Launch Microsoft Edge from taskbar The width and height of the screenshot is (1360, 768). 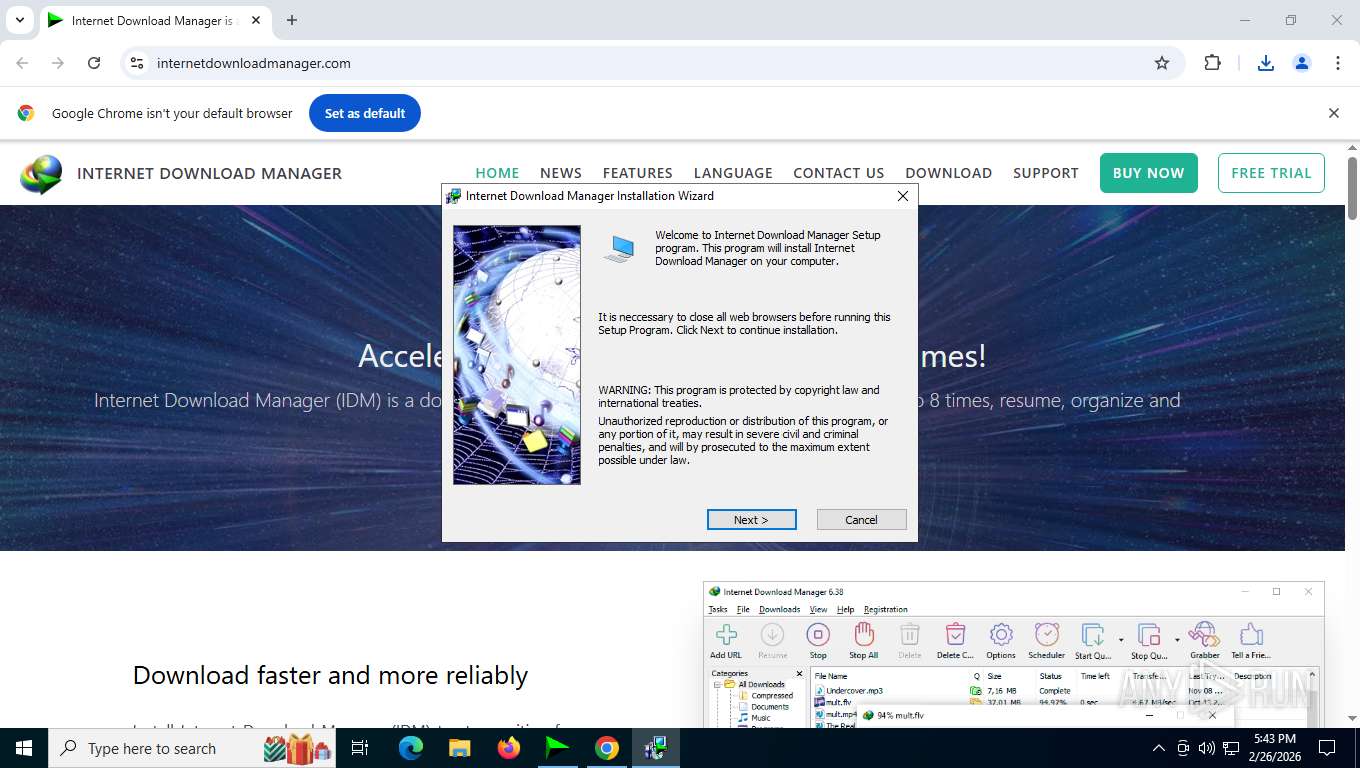[411, 748]
